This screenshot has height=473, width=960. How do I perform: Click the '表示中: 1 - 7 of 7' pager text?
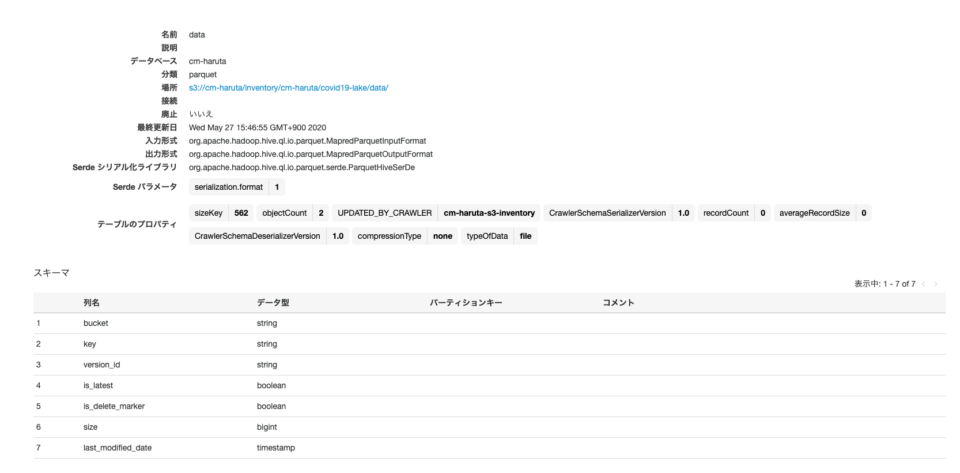pyautogui.click(x=885, y=284)
